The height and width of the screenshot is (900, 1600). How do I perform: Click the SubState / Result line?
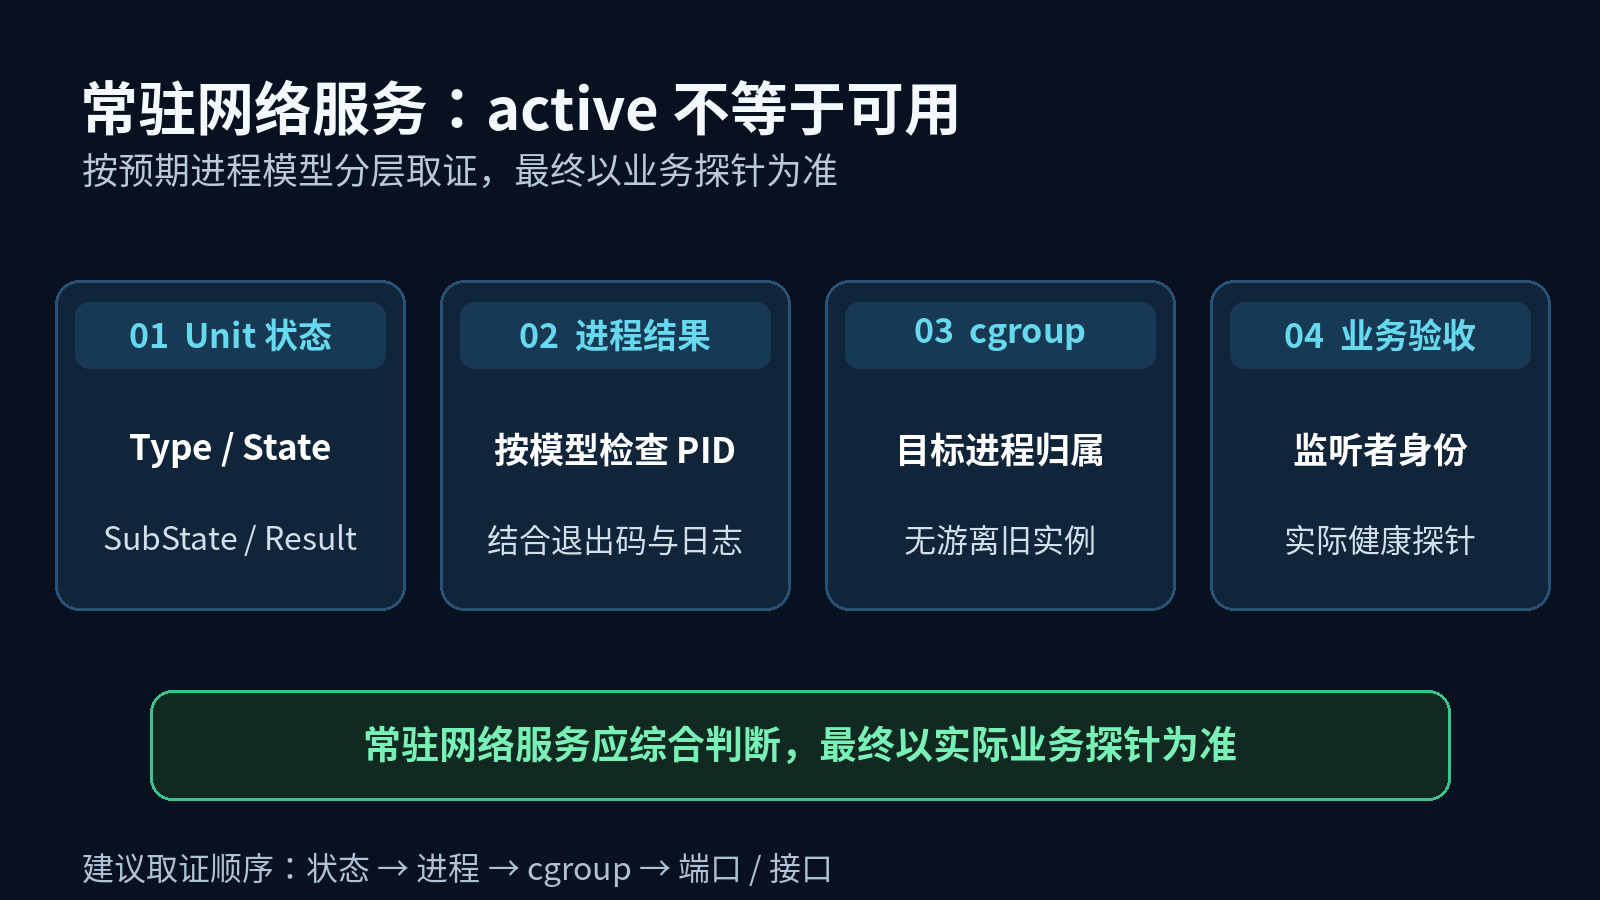pyautogui.click(x=230, y=539)
